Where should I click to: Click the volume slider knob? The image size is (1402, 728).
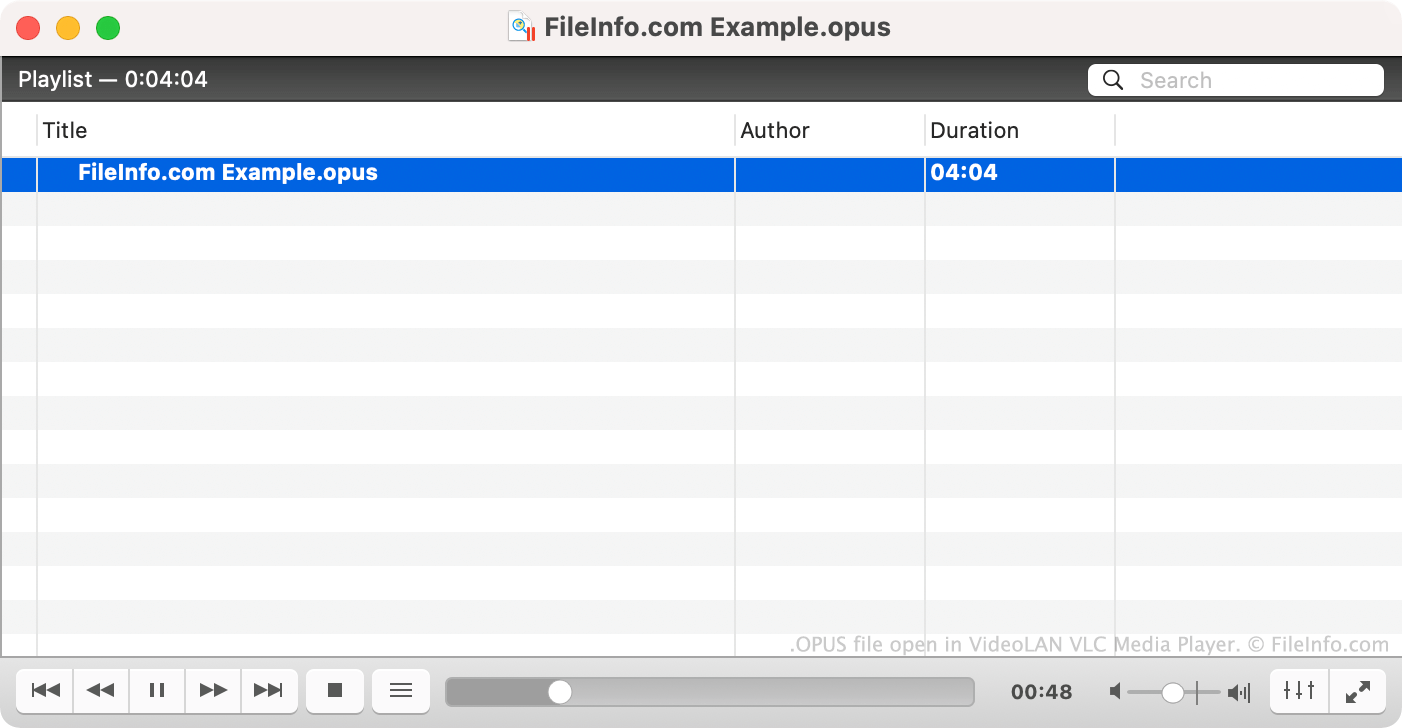pyautogui.click(x=1173, y=692)
